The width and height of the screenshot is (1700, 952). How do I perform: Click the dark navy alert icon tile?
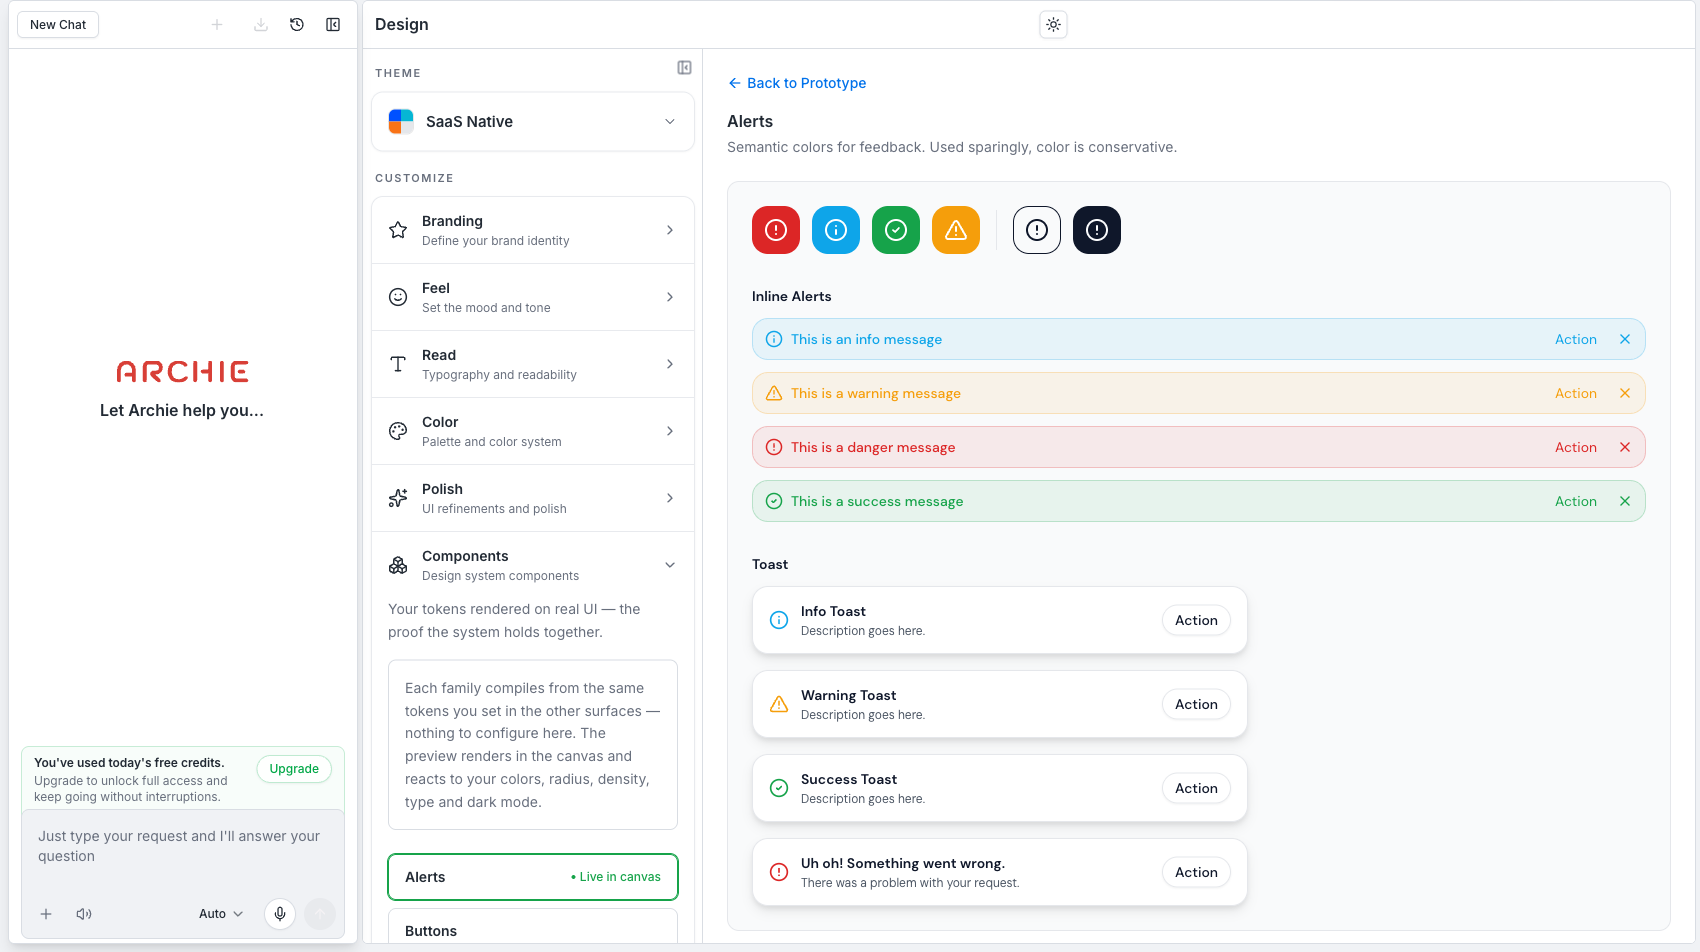[x=1097, y=230]
